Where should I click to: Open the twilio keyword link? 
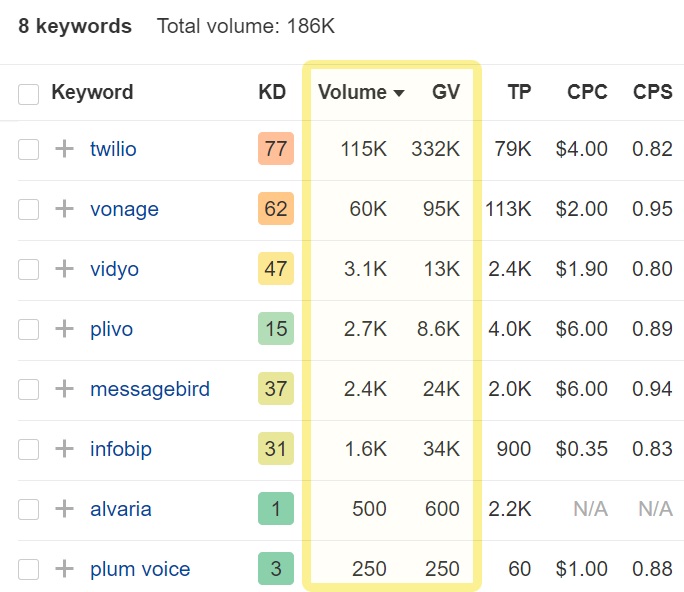pos(113,149)
